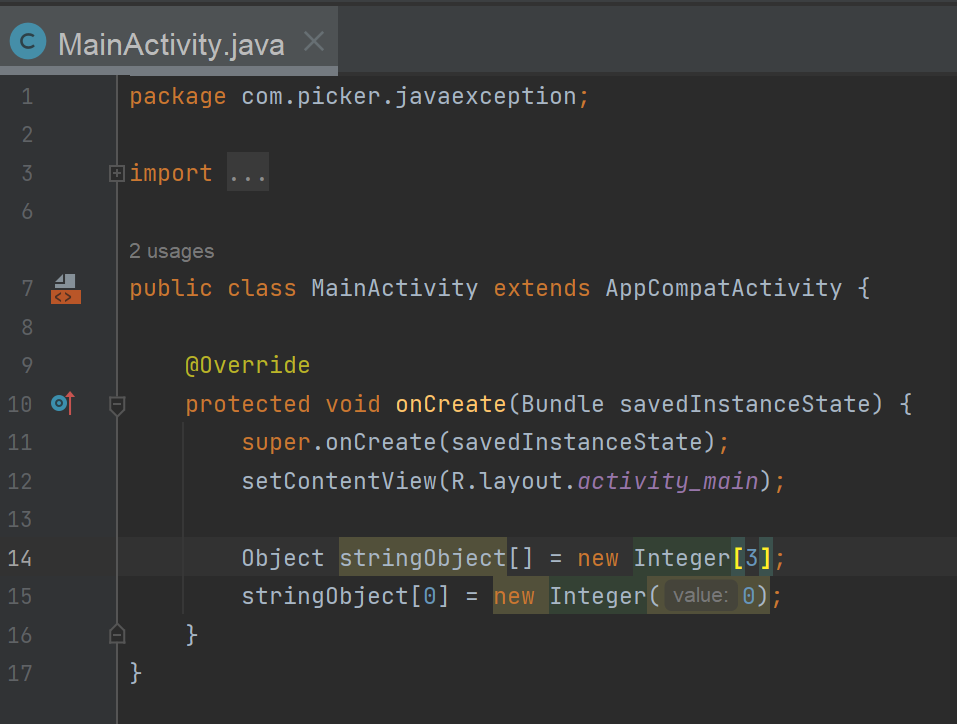Select the MainActivity.java editor tab
The image size is (957, 724).
[x=169, y=42]
